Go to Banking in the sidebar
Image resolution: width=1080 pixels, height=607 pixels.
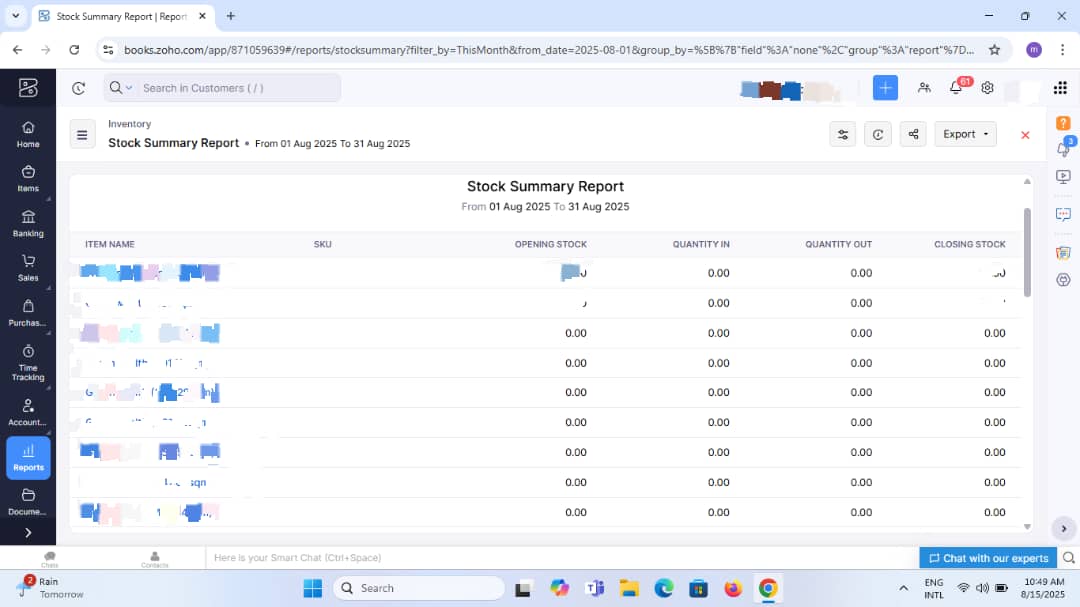28,224
